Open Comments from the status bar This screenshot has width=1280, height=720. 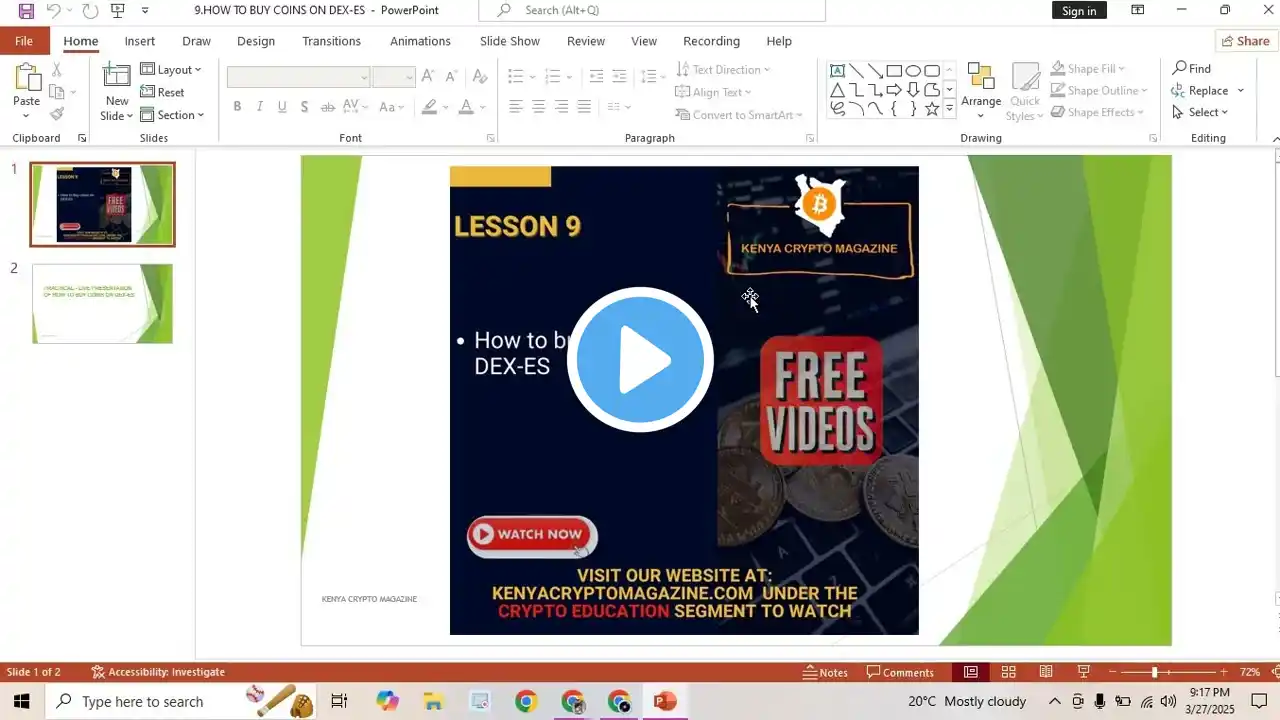pyautogui.click(x=900, y=672)
